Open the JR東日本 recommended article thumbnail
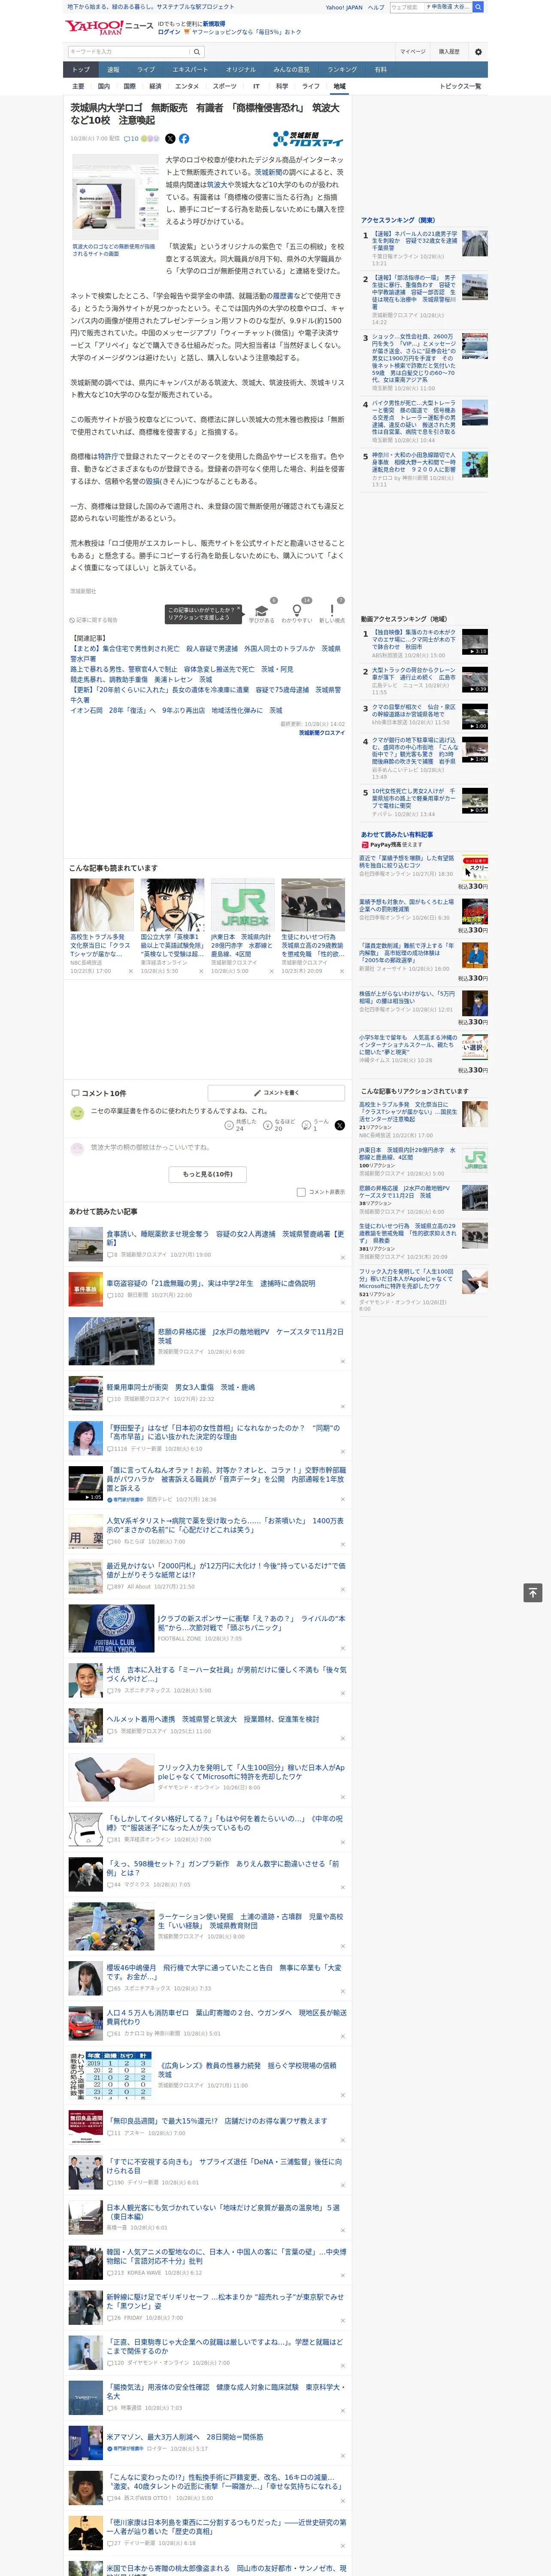The width and height of the screenshot is (551, 2576). tap(243, 905)
